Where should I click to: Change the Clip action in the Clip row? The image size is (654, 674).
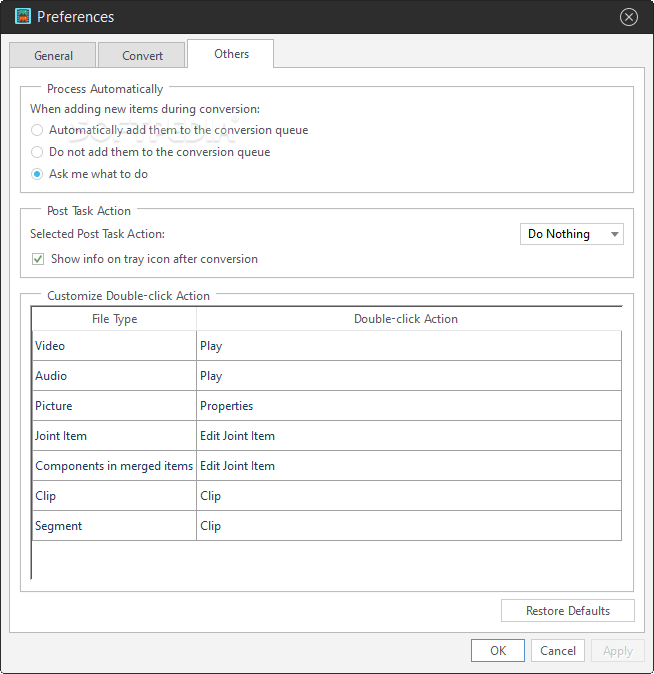(409, 496)
